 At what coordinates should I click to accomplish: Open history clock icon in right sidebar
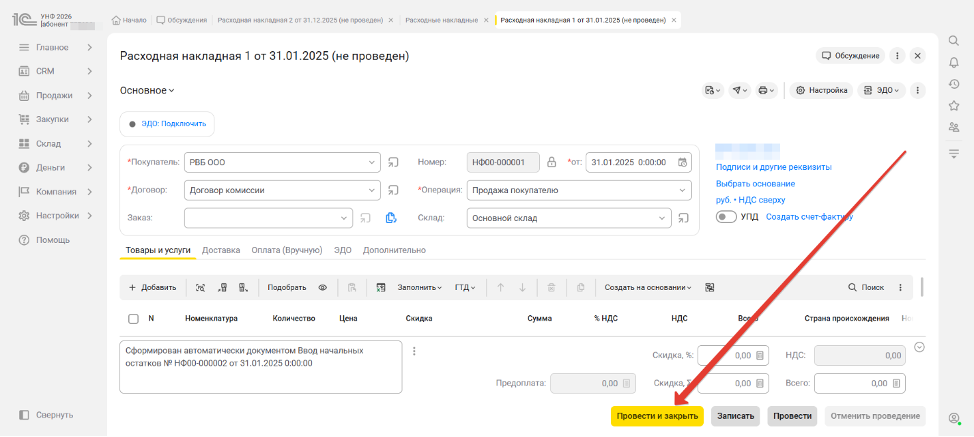click(x=953, y=84)
